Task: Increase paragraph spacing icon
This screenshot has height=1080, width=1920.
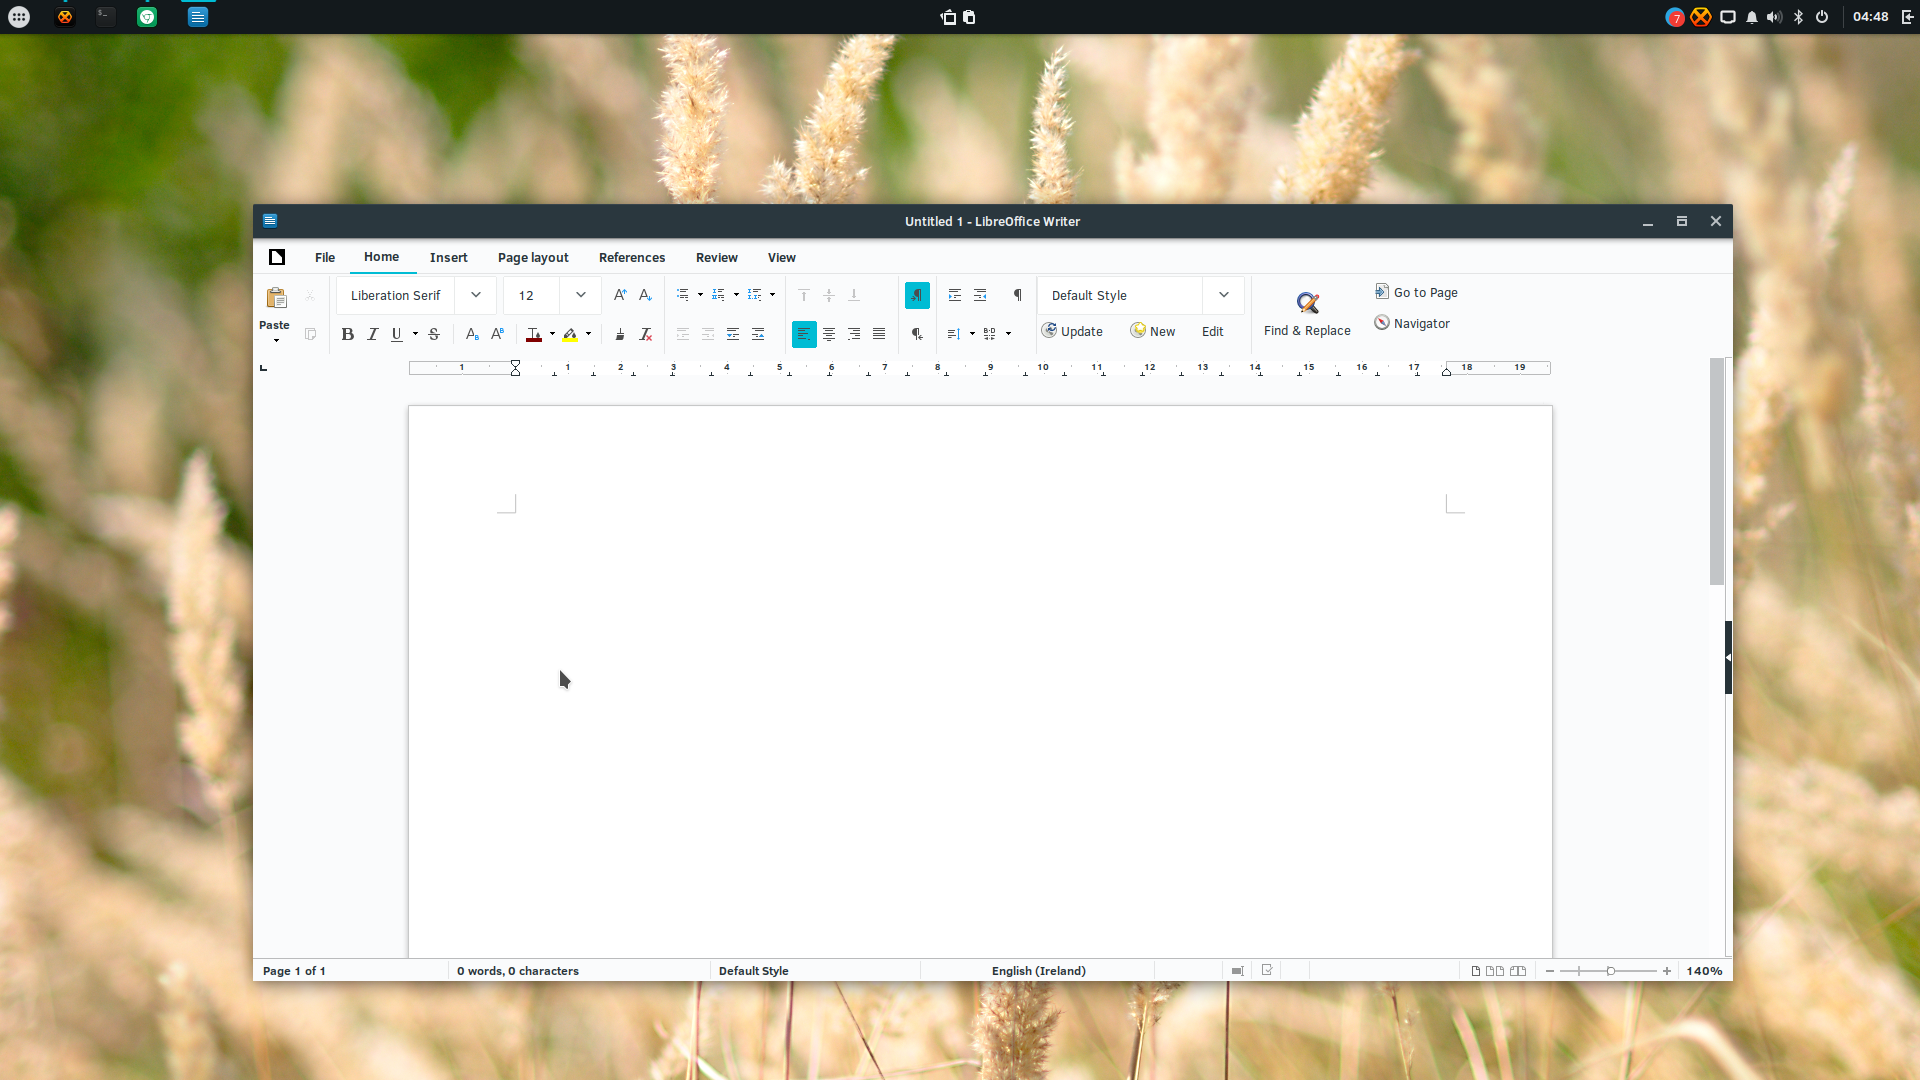Action: [733, 334]
